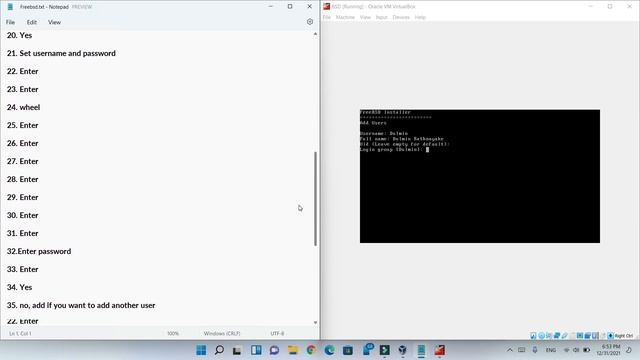Click the blue badged app icon next to Store
Screen dimensions: 640x360
(x=368, y=349)
